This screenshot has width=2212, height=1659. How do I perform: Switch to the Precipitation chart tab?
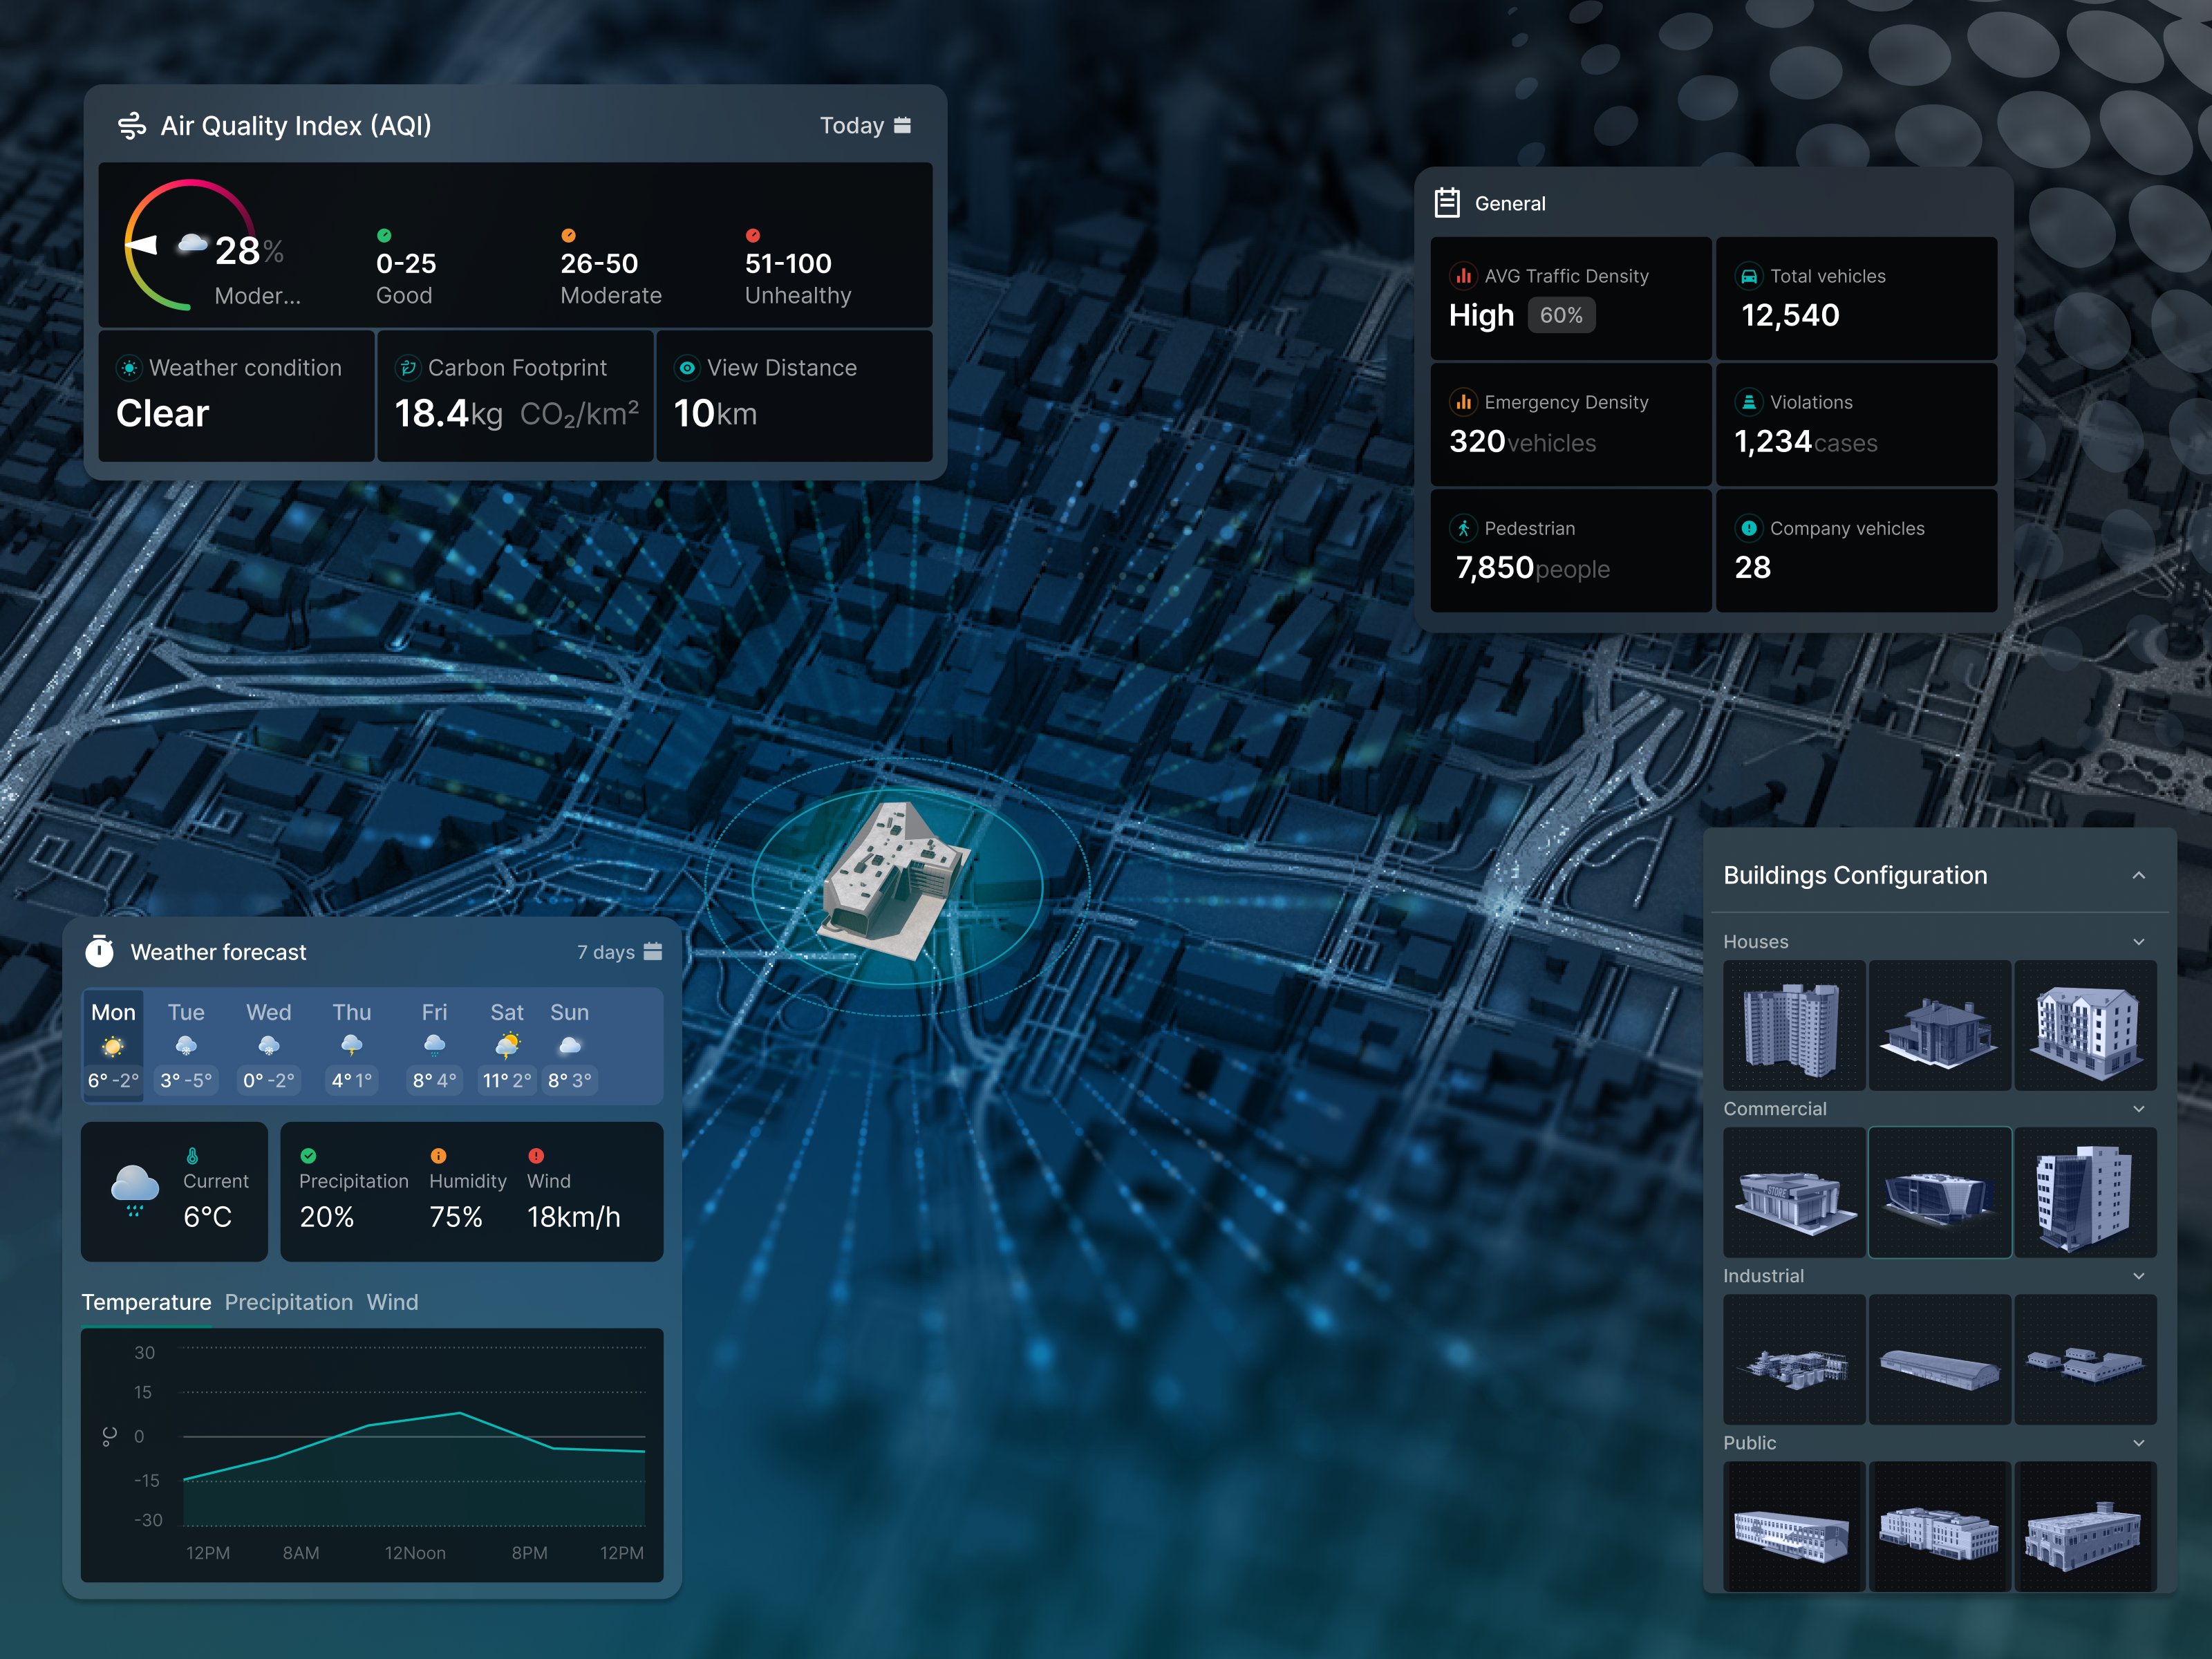point(288,1302)
